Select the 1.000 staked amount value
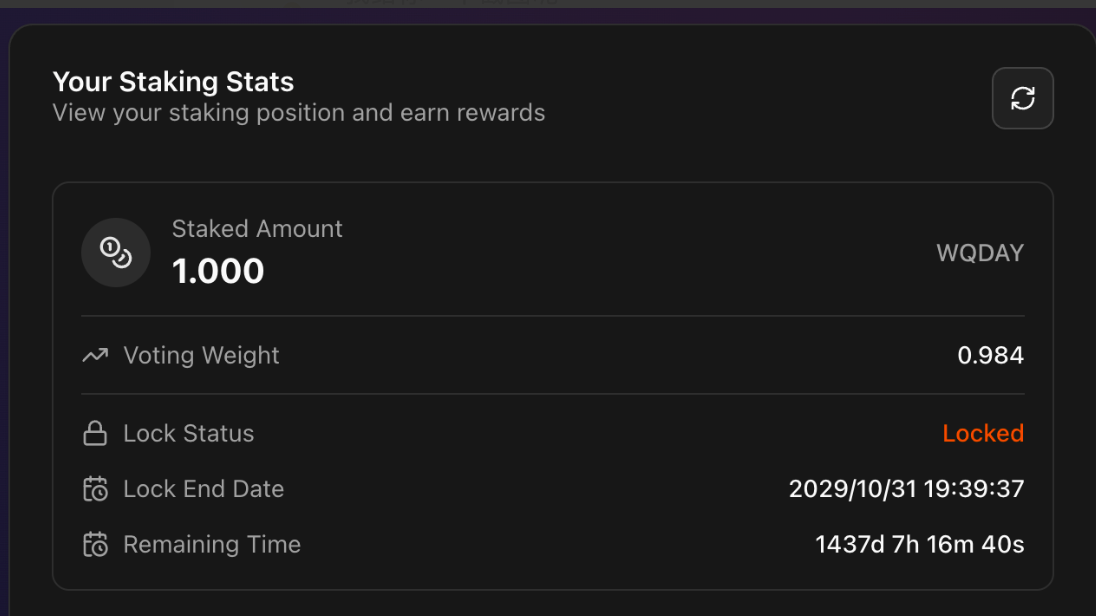Viewport: 1096px width, 616px height. tap(218, 271)
